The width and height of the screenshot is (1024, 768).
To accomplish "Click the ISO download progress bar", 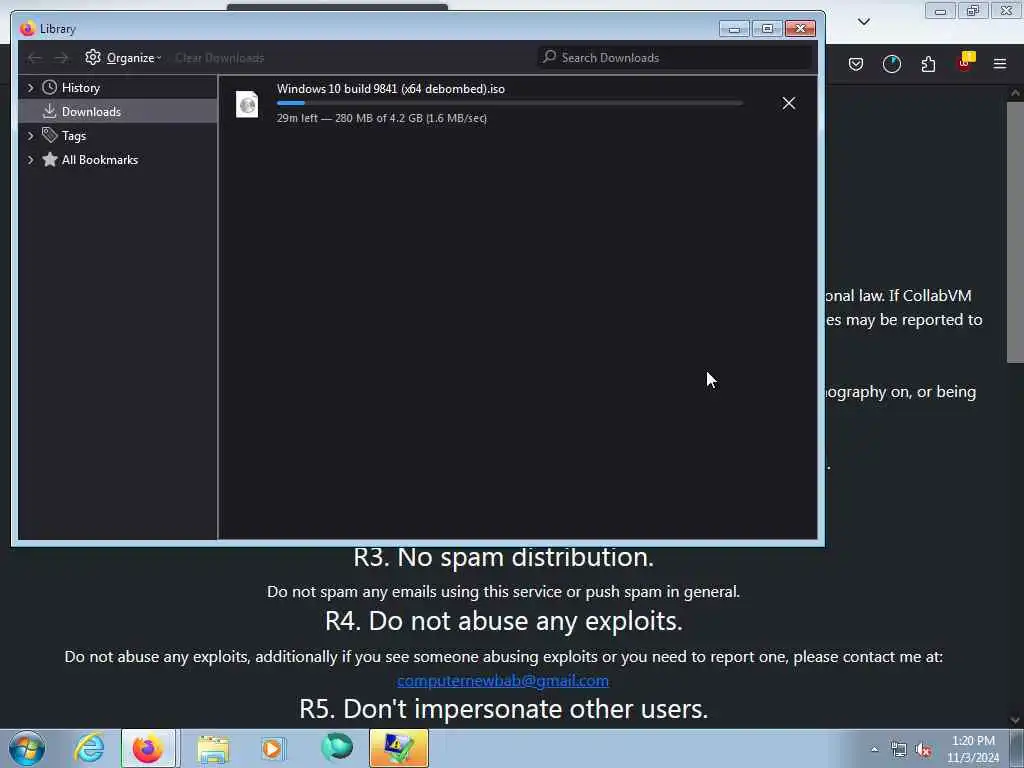I will pyautogui.click(x=509, y=103).
